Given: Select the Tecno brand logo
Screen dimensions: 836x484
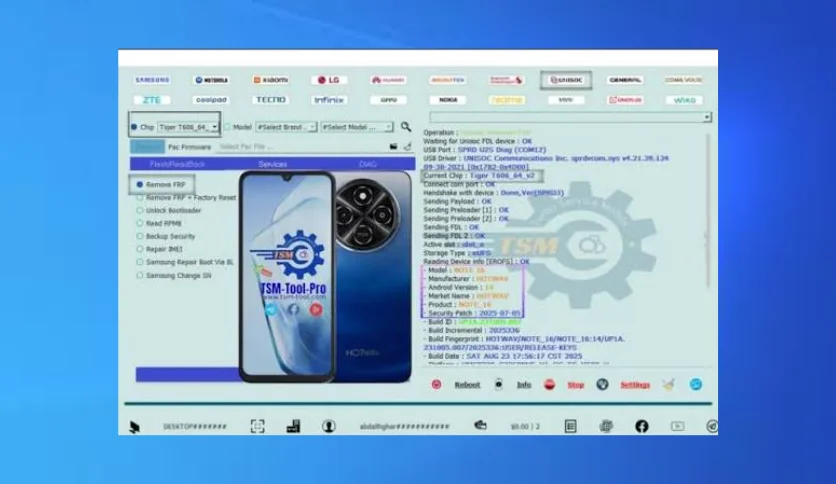Looking at the screenshot, I should click(x=270, y=100).
